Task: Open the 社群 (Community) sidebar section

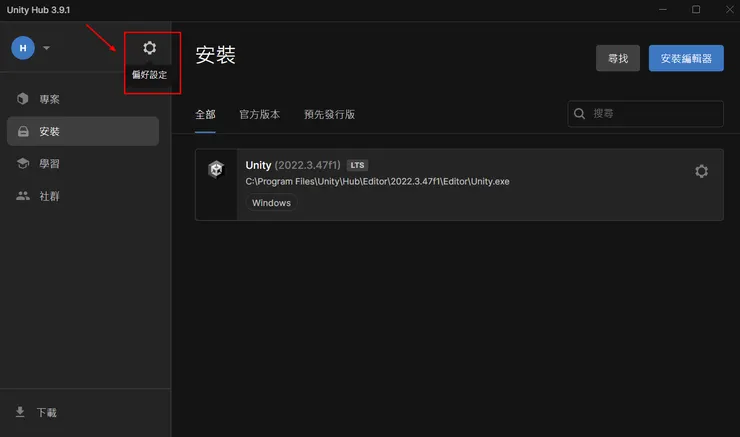Action: tap(83, 196)
